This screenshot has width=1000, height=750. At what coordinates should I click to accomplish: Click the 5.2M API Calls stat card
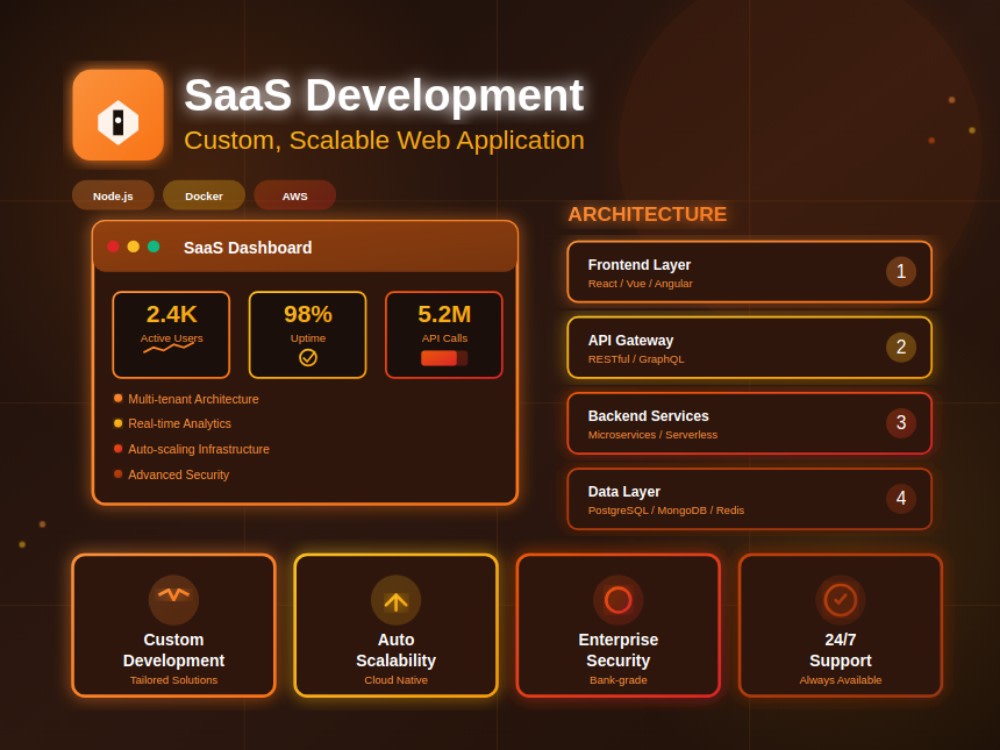click(445, 335)
